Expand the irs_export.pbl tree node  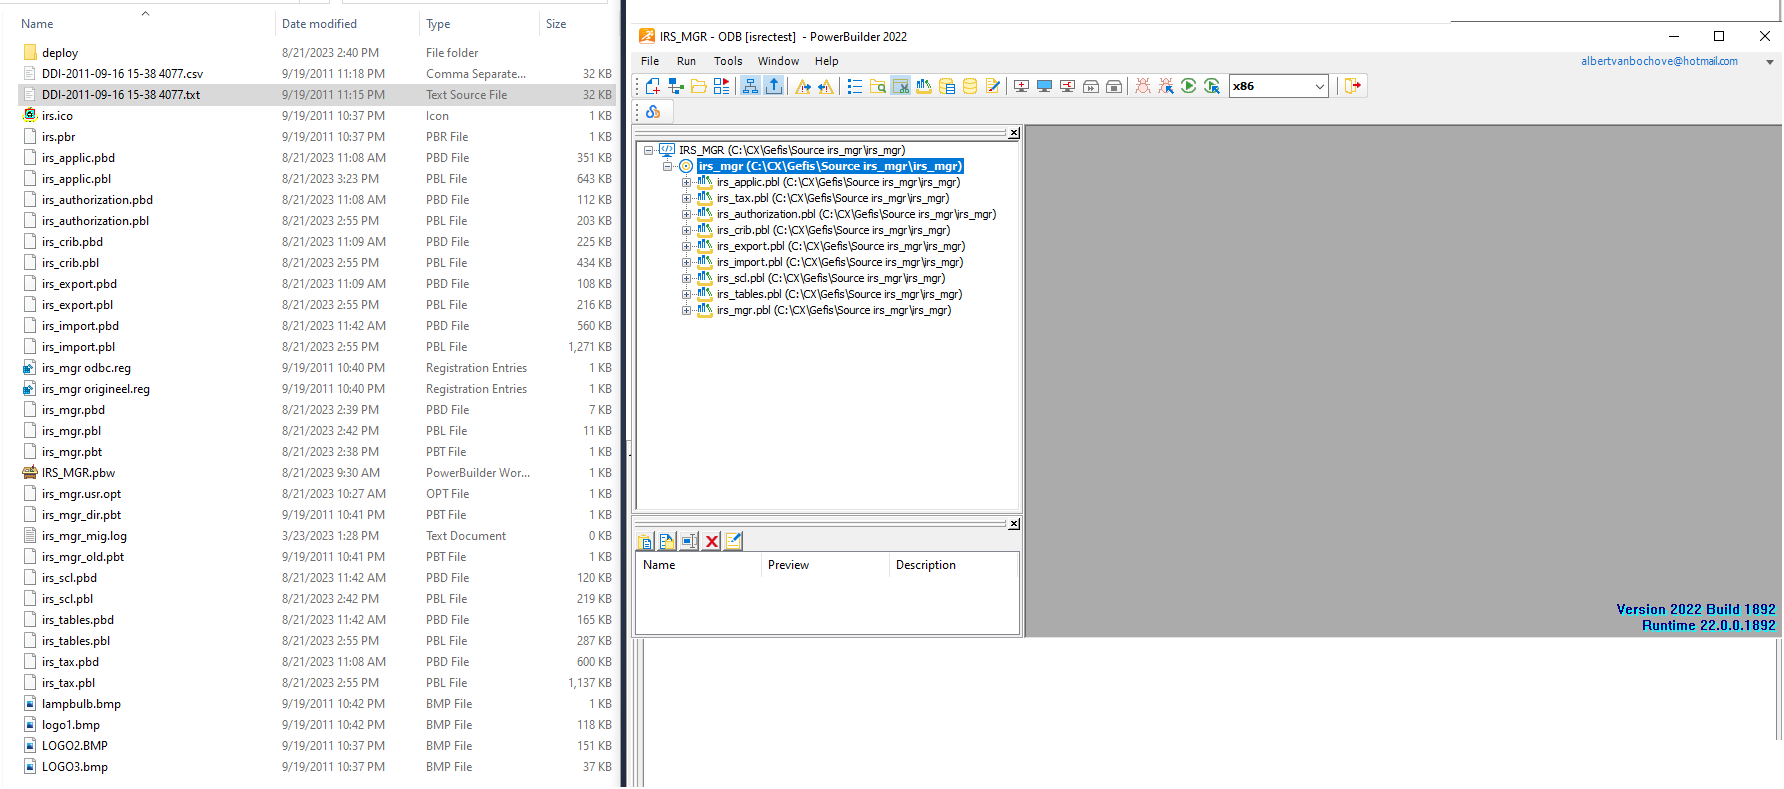pos(686,246)
